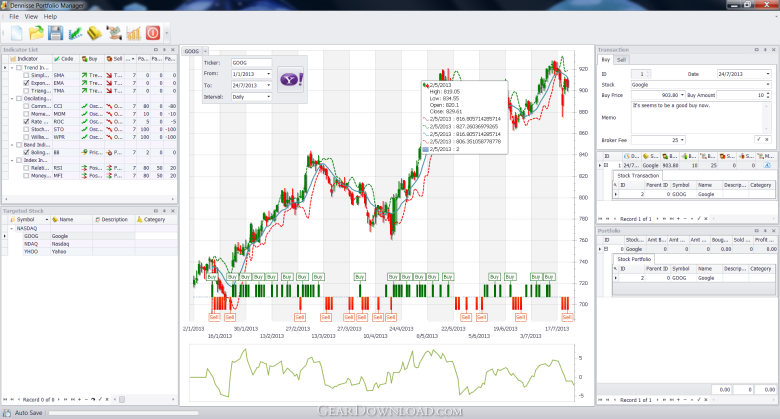Click the New document toolbar icon
This screenshot has height=419, width=780.
click(16, 33)
